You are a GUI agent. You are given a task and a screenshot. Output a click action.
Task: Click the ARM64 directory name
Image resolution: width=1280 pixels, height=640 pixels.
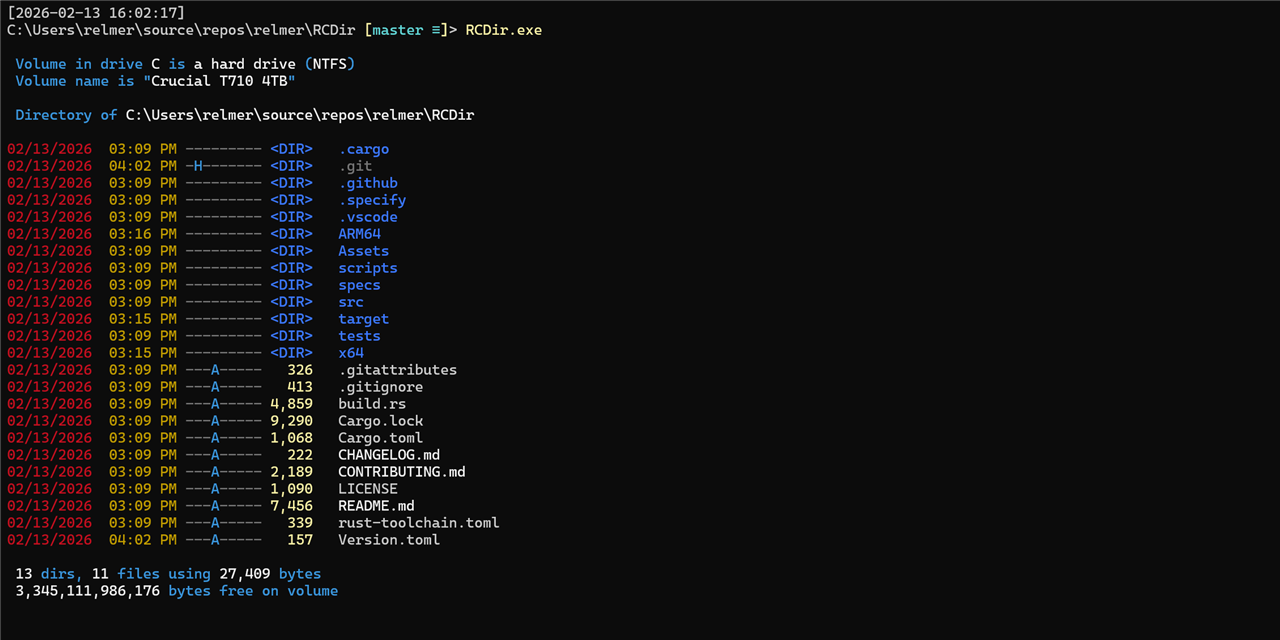tap(359, 234)
